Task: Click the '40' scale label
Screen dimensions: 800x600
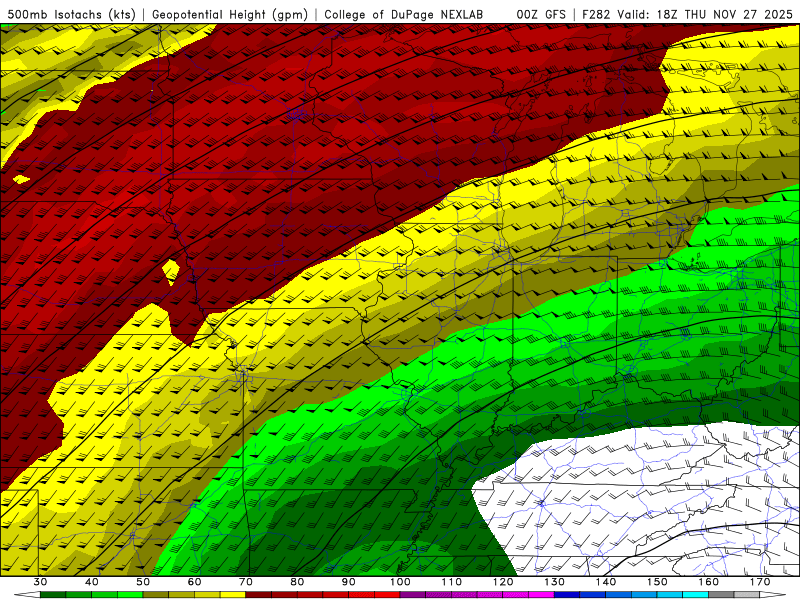Action: 92,582
